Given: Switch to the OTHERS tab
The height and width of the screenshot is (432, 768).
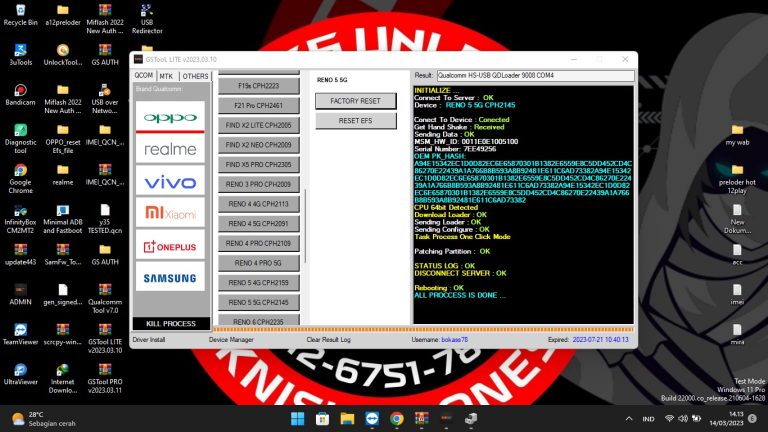Looking at the screenshot, I should 195,76.
